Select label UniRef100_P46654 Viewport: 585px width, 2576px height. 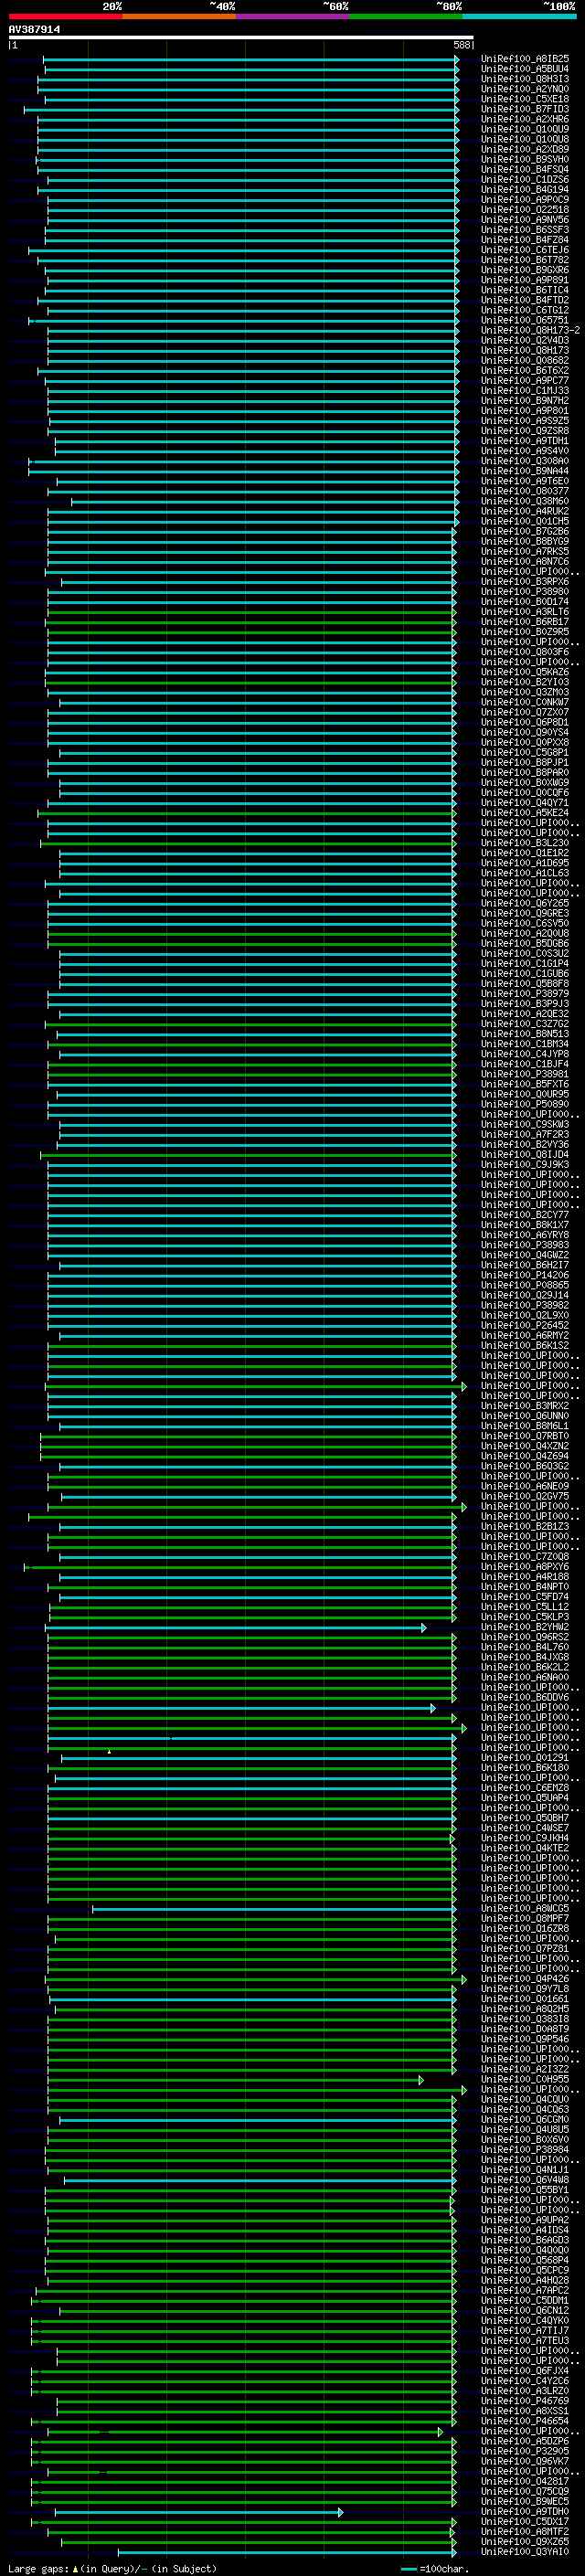pos(524,2421)
